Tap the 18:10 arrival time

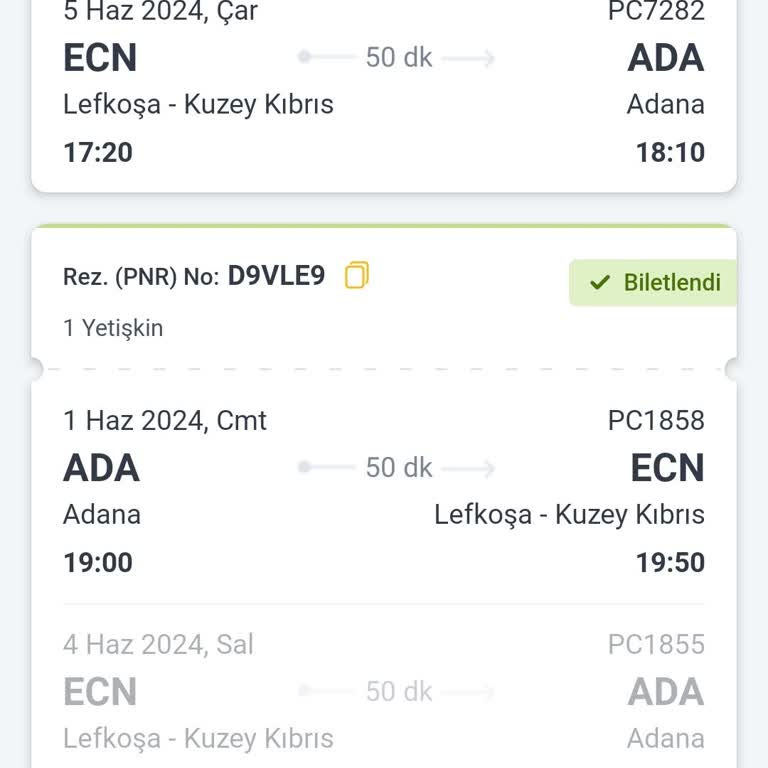click(670, 152)
